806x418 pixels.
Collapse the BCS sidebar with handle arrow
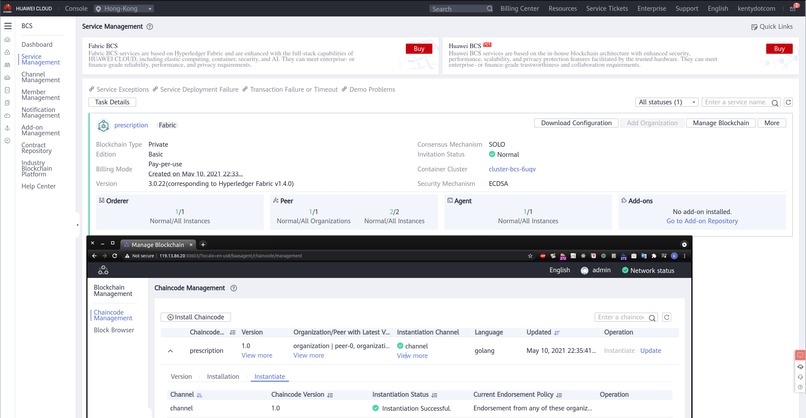pyautogui.click(x=78, y=225)
